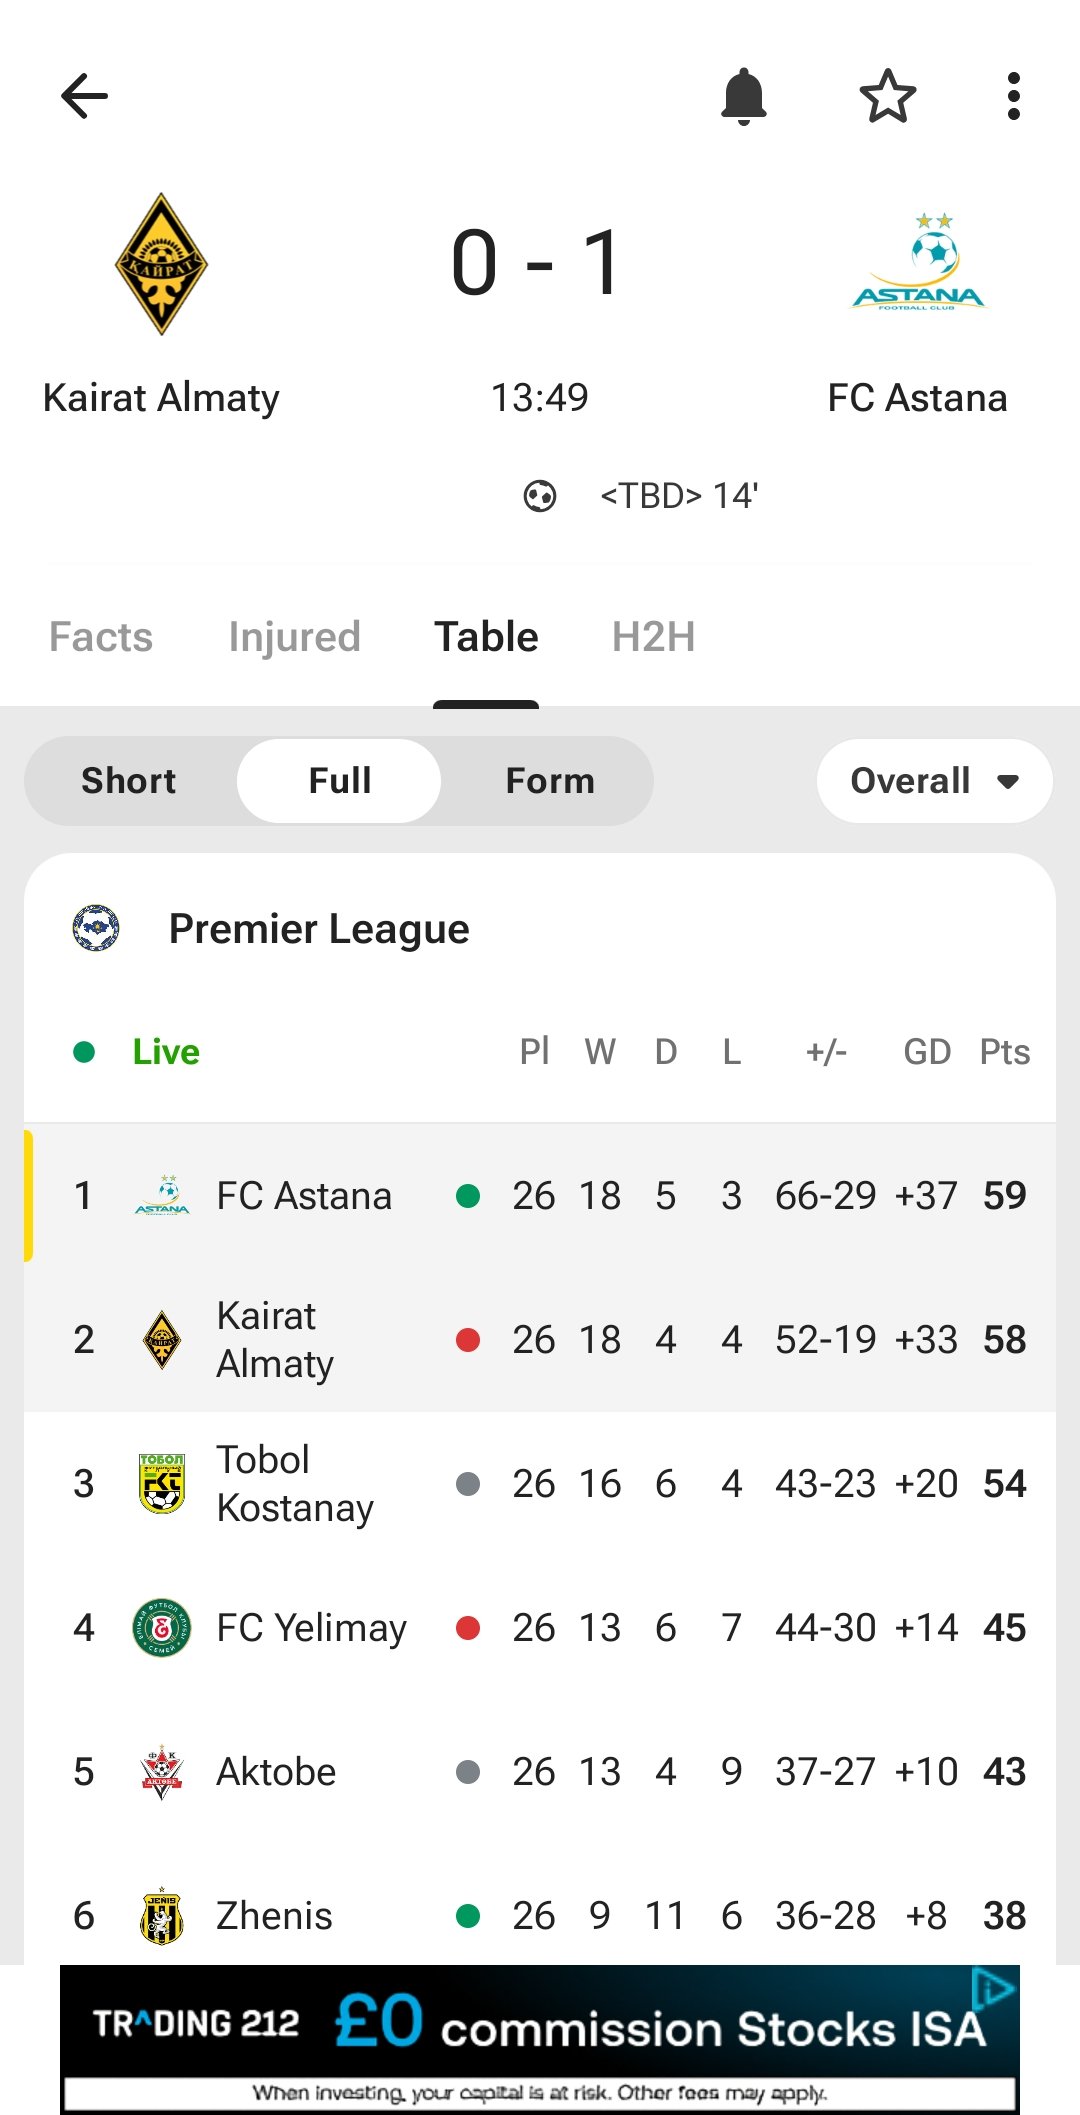Viewport: 1080px width, 2115px height.
Task: Open the Facts tab
Action: click(101, 637)
